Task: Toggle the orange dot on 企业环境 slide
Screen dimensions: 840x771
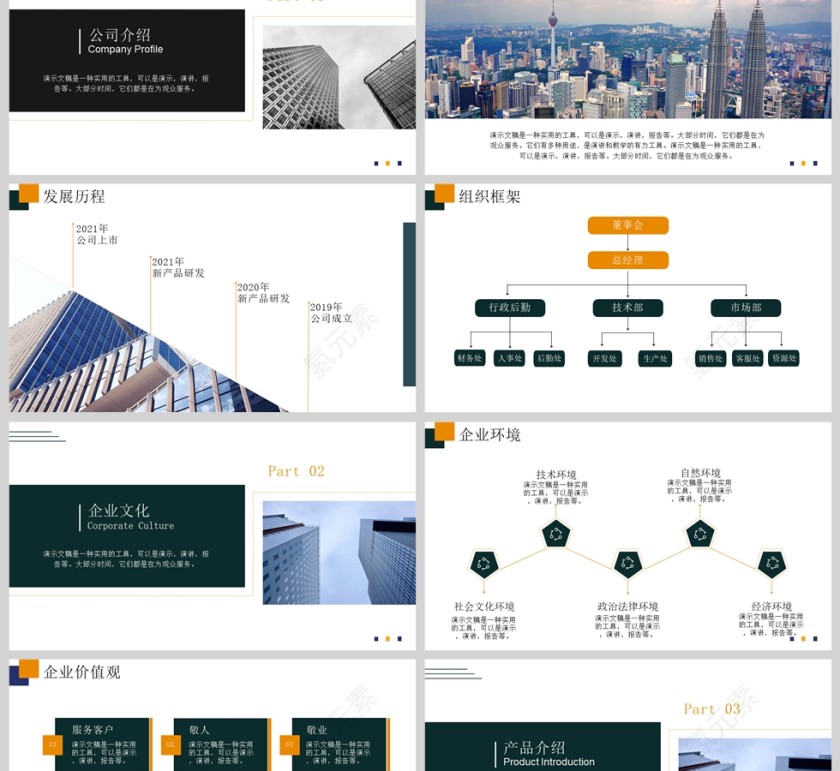Action: coord(802,638)
